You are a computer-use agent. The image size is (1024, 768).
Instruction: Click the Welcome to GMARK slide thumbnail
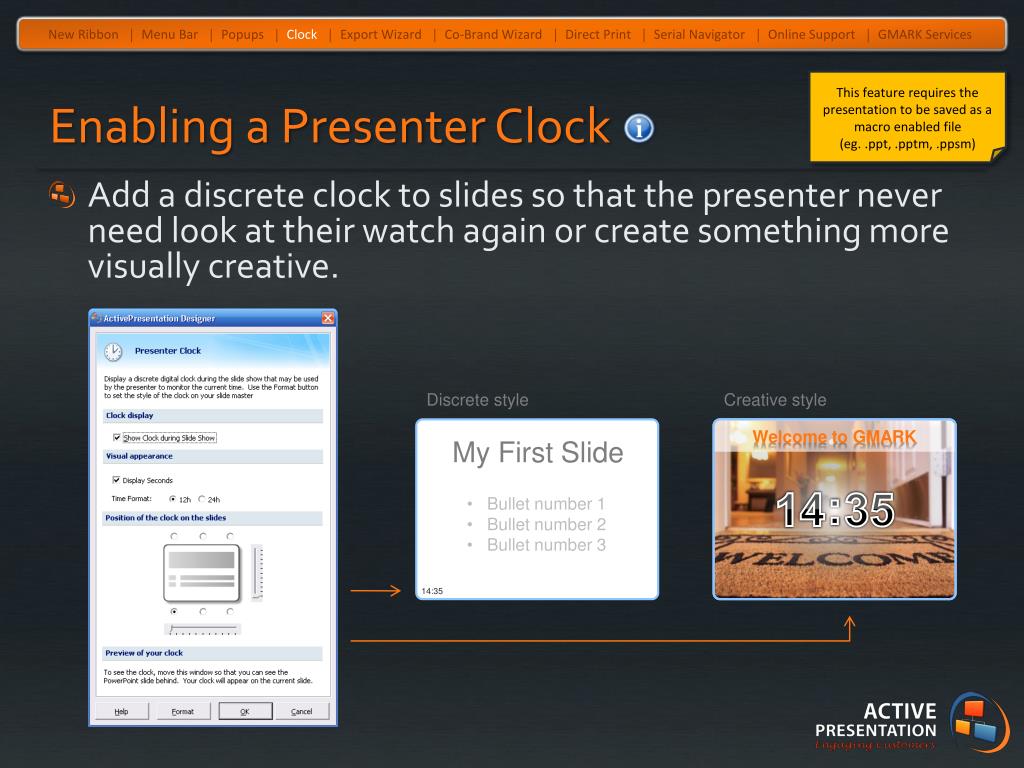click(x=835, y=509)
